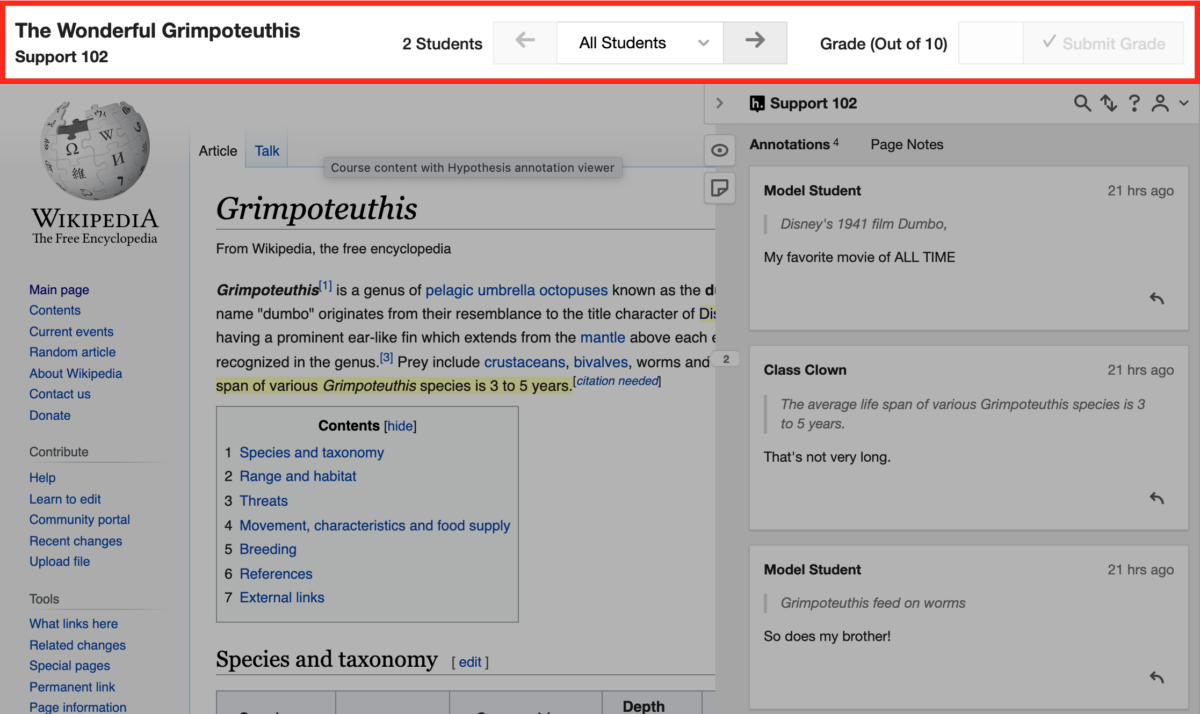Viewport: 1200px width, 714px height.
Task: Collapse the Hypothesis sidebar with the arrow
Action: pos(719,103)
